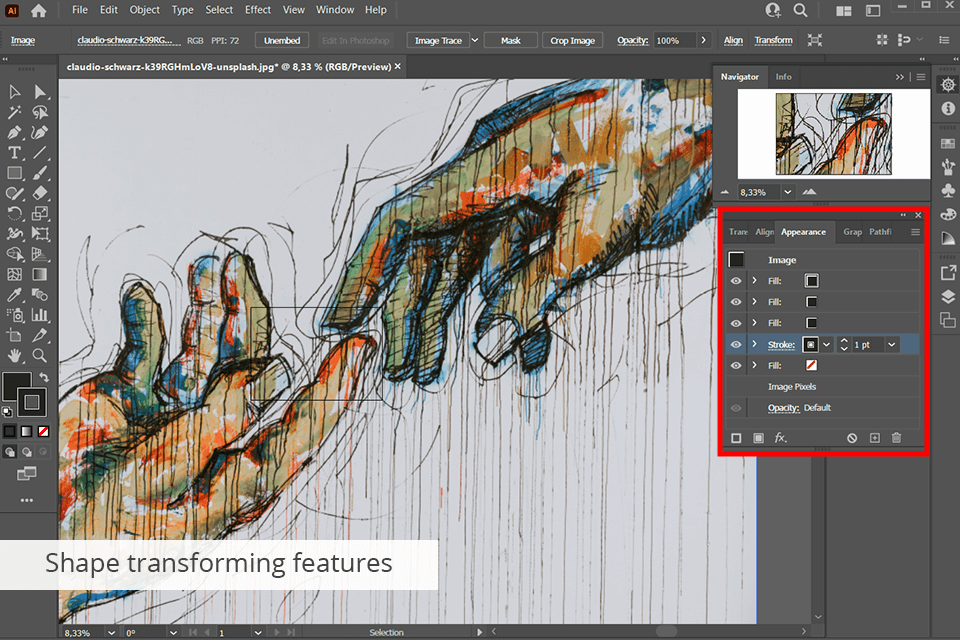Click the Crop Image button
This screenshot has height=640, width=960.
coord(572,40)
